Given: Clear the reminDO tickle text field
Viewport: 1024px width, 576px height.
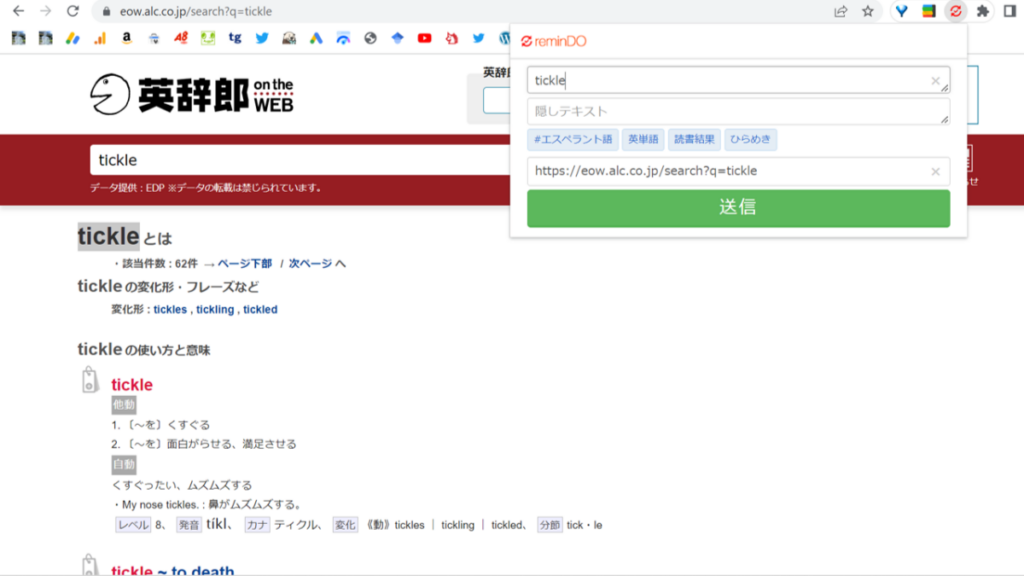Looking at the screenshot, I should [x=935, y=80].
